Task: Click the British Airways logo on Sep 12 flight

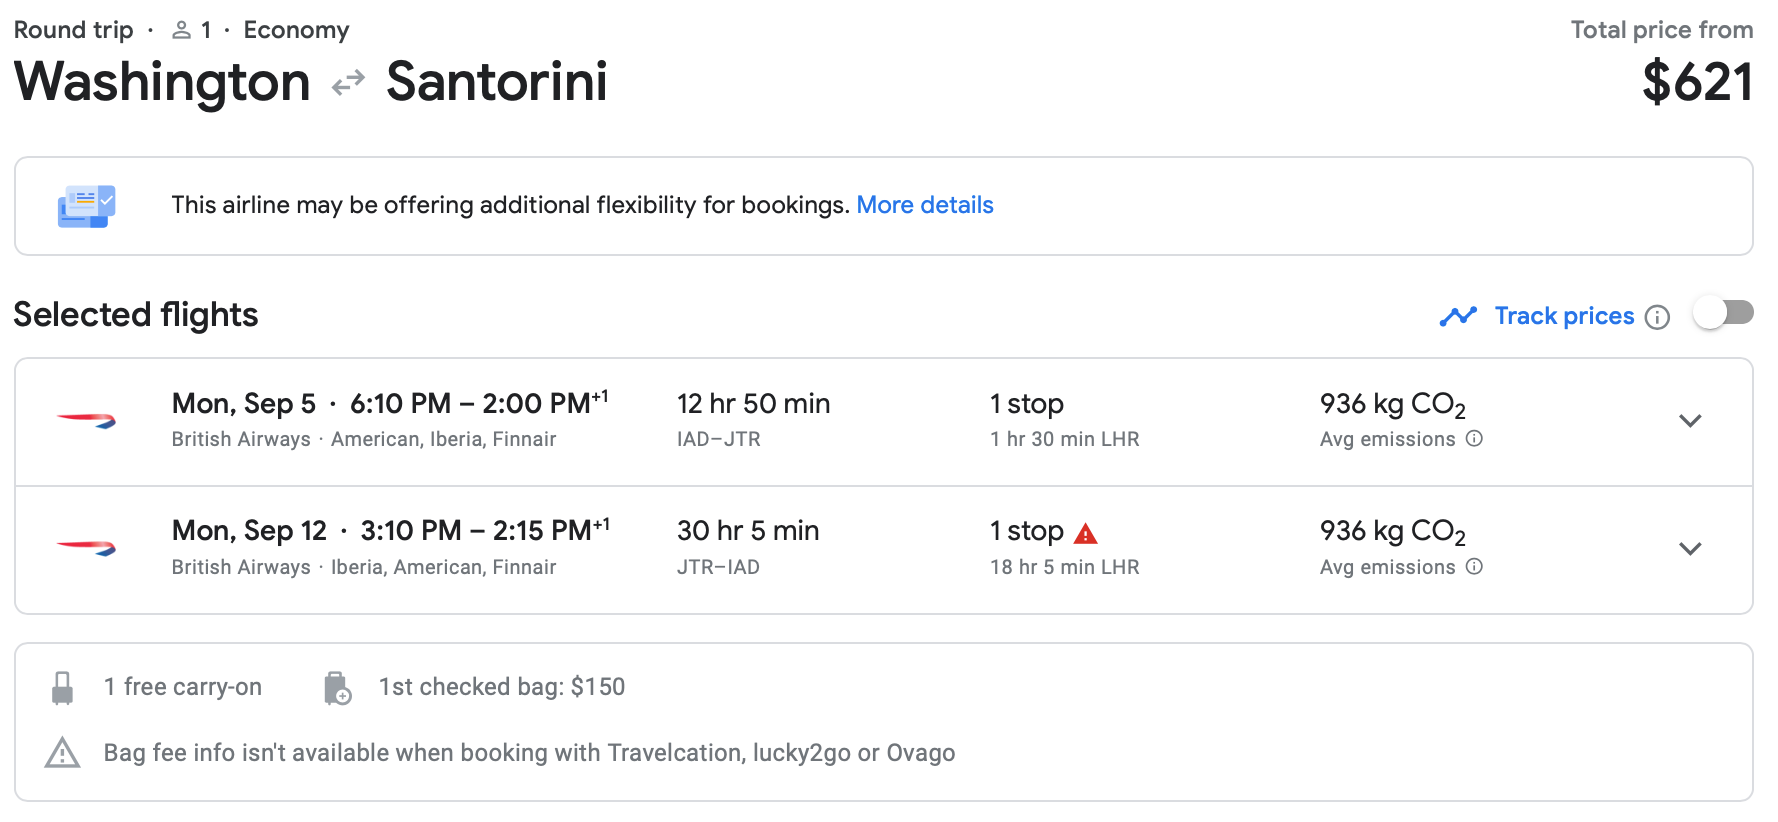Action: pos(87,548)
